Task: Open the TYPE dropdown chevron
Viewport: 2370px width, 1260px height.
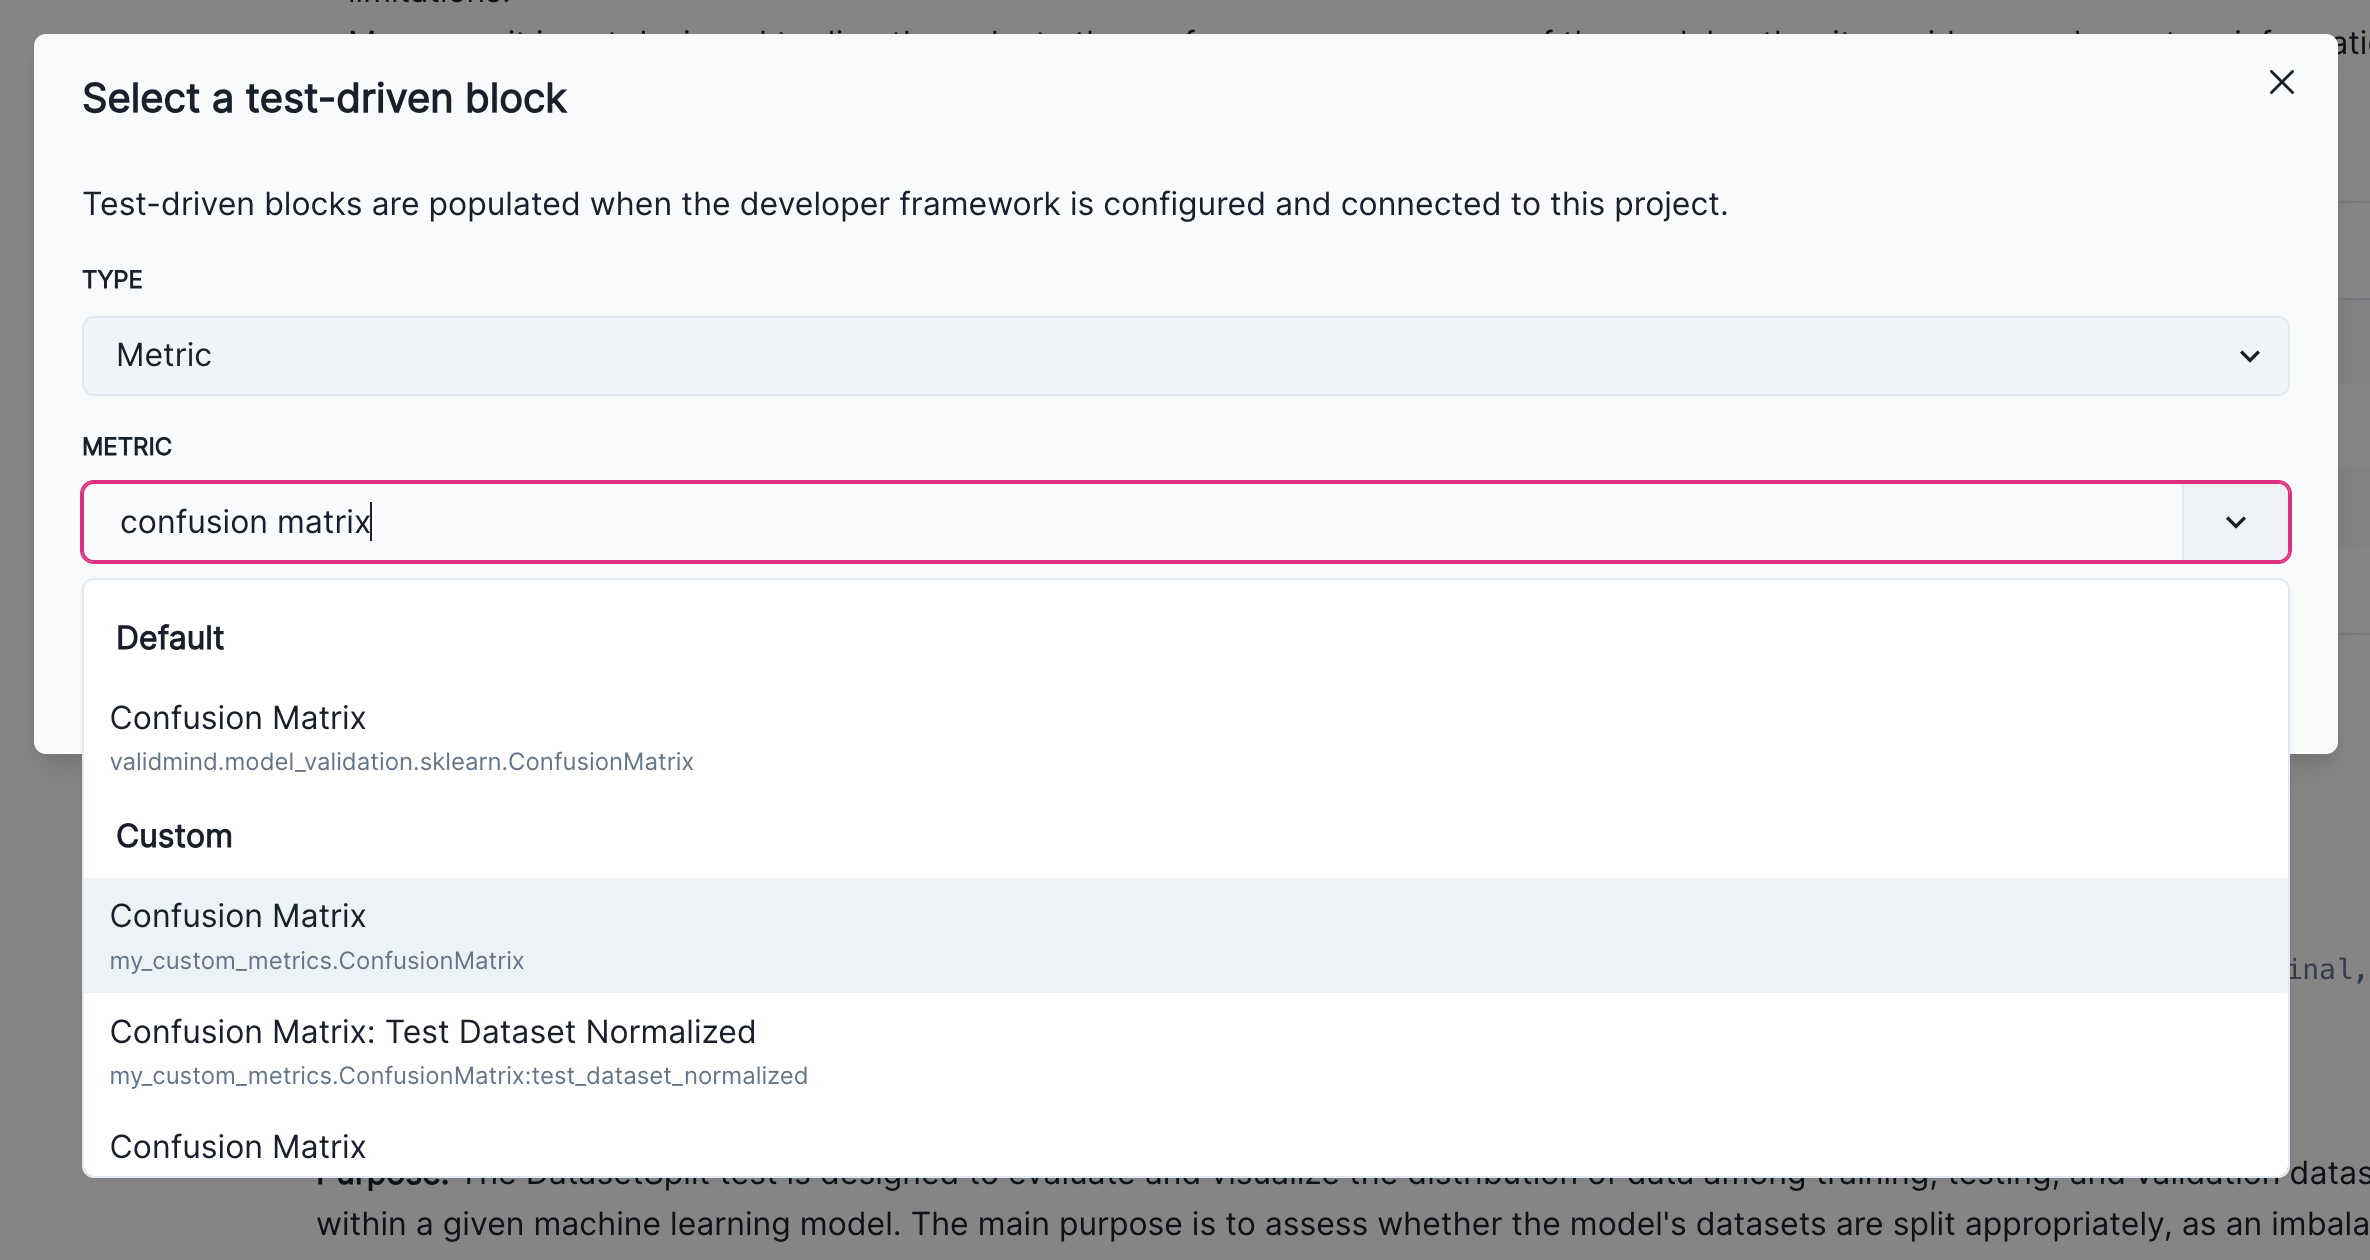Action: pos(2251,356)
